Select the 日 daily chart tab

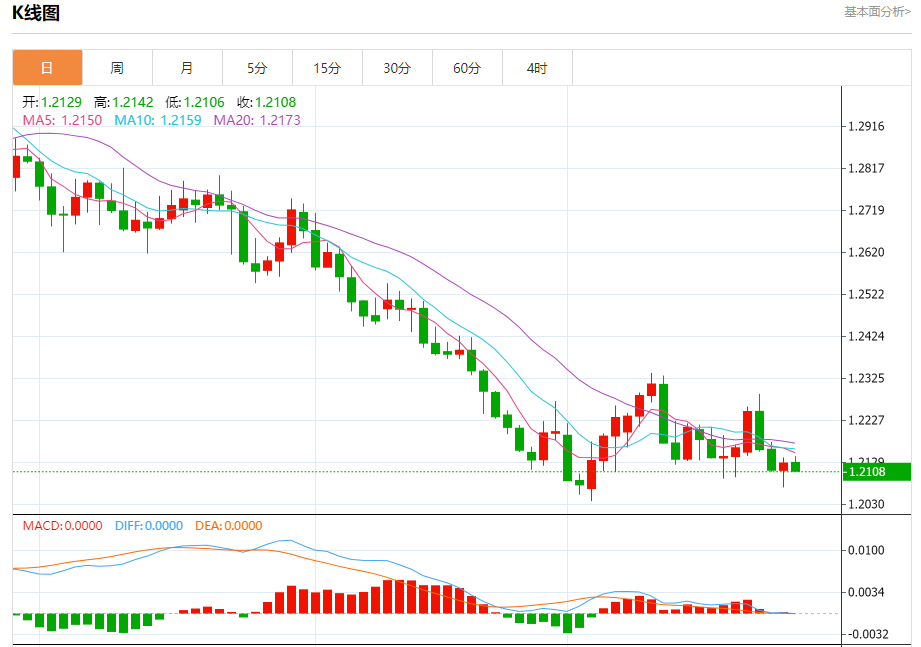click(48, 68)
